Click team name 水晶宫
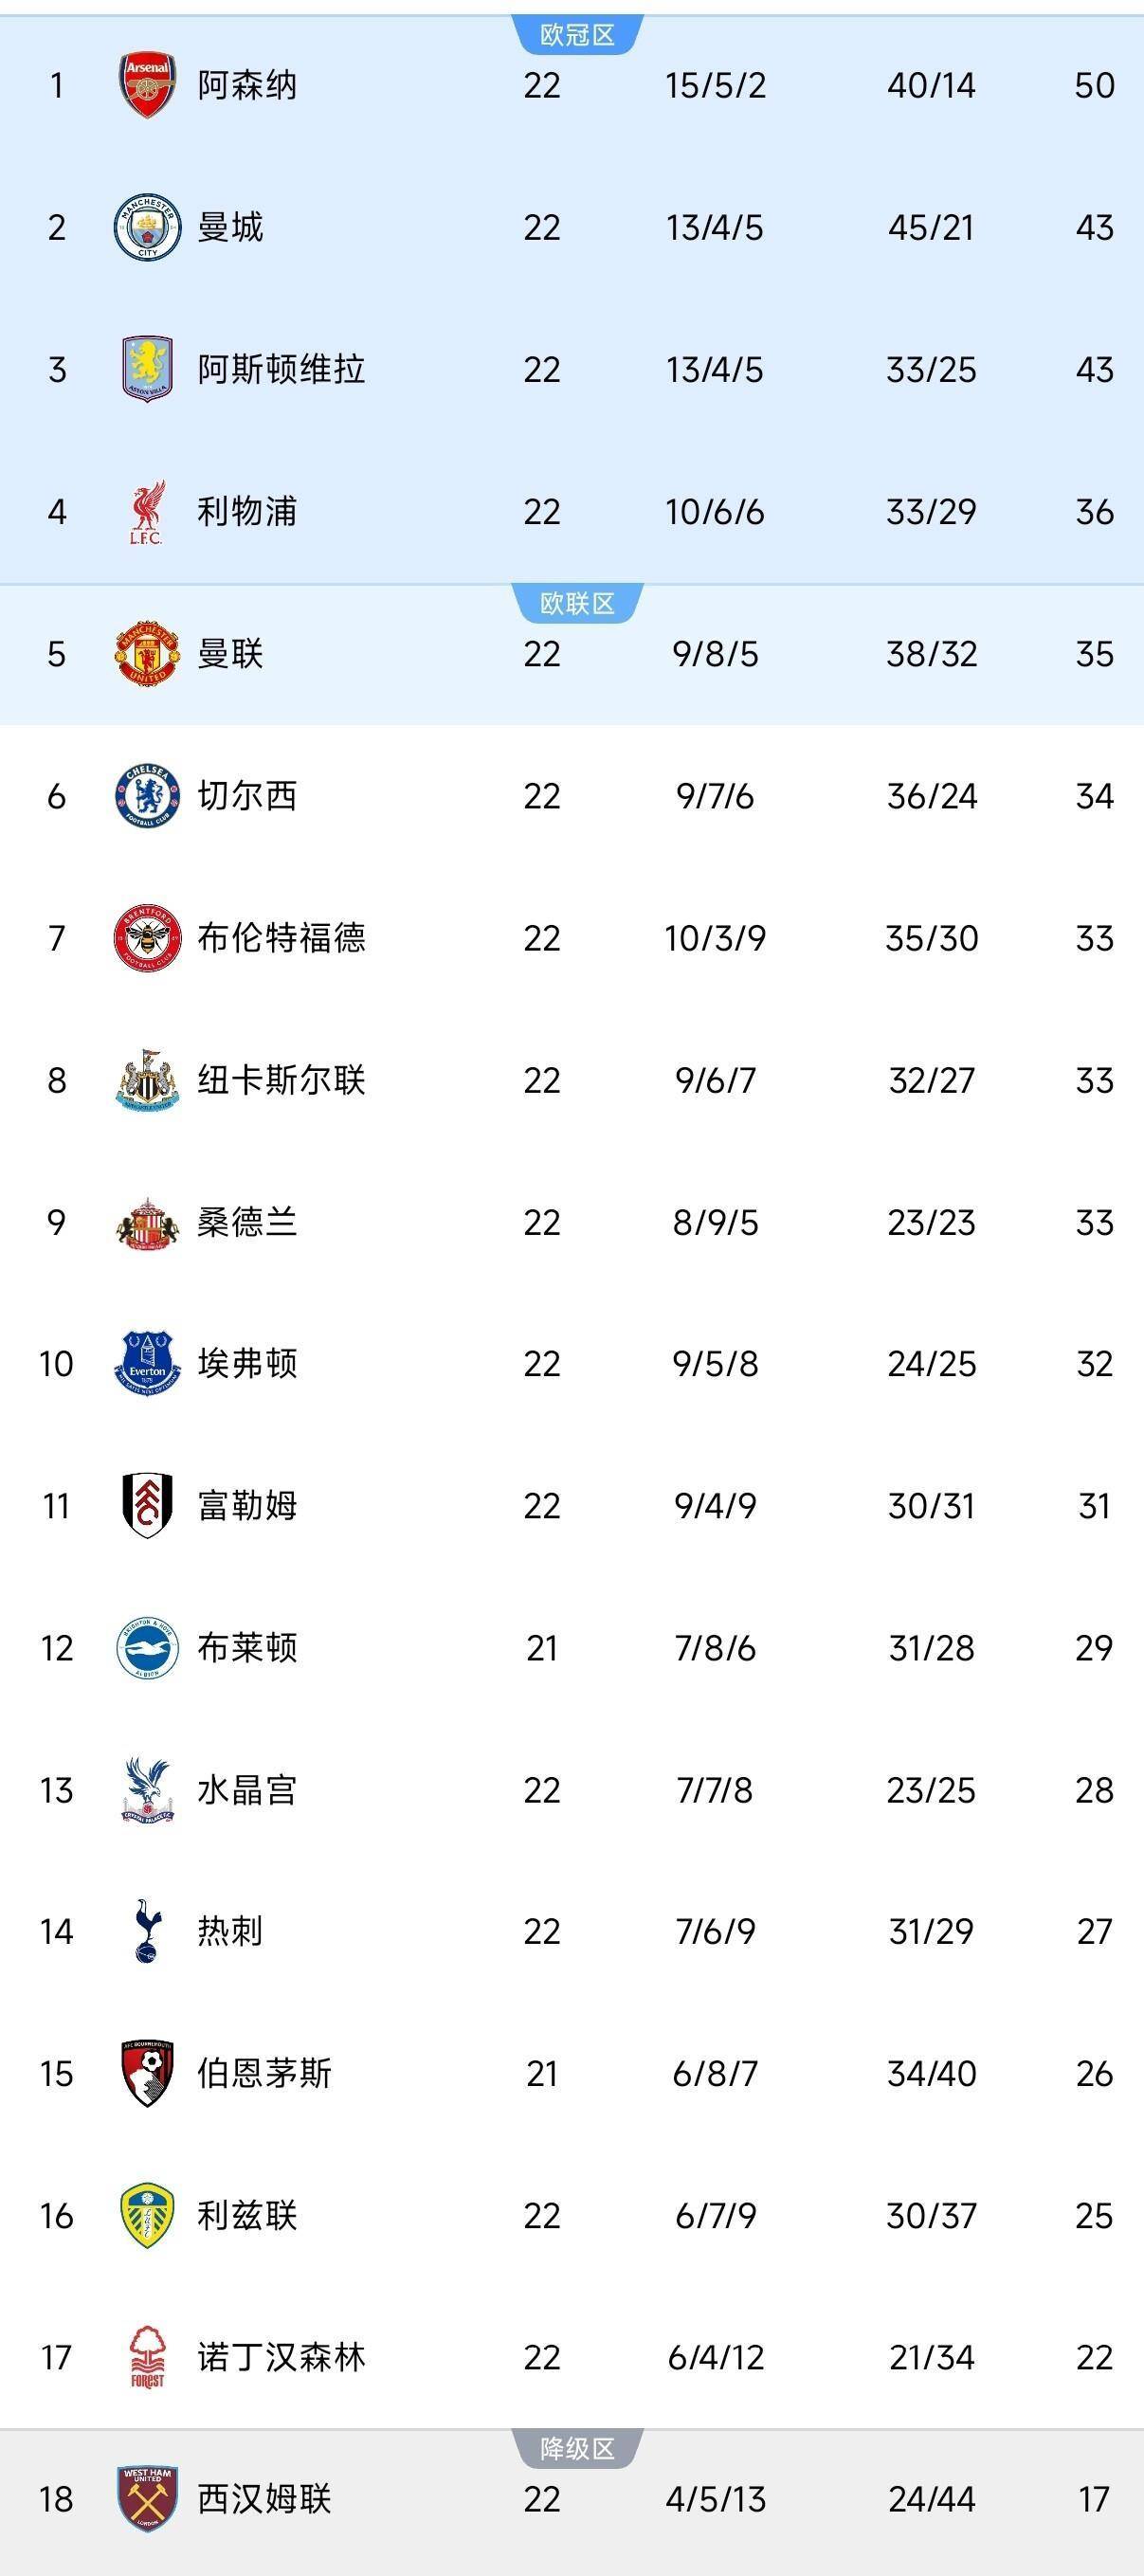The width and height of the screenshot is (1144, 2576). [x=247, y=1790]
